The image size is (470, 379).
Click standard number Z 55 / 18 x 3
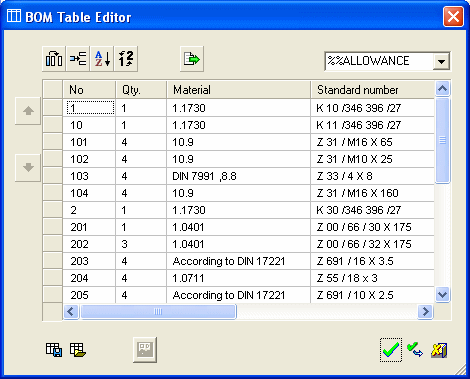pos(372,278)
